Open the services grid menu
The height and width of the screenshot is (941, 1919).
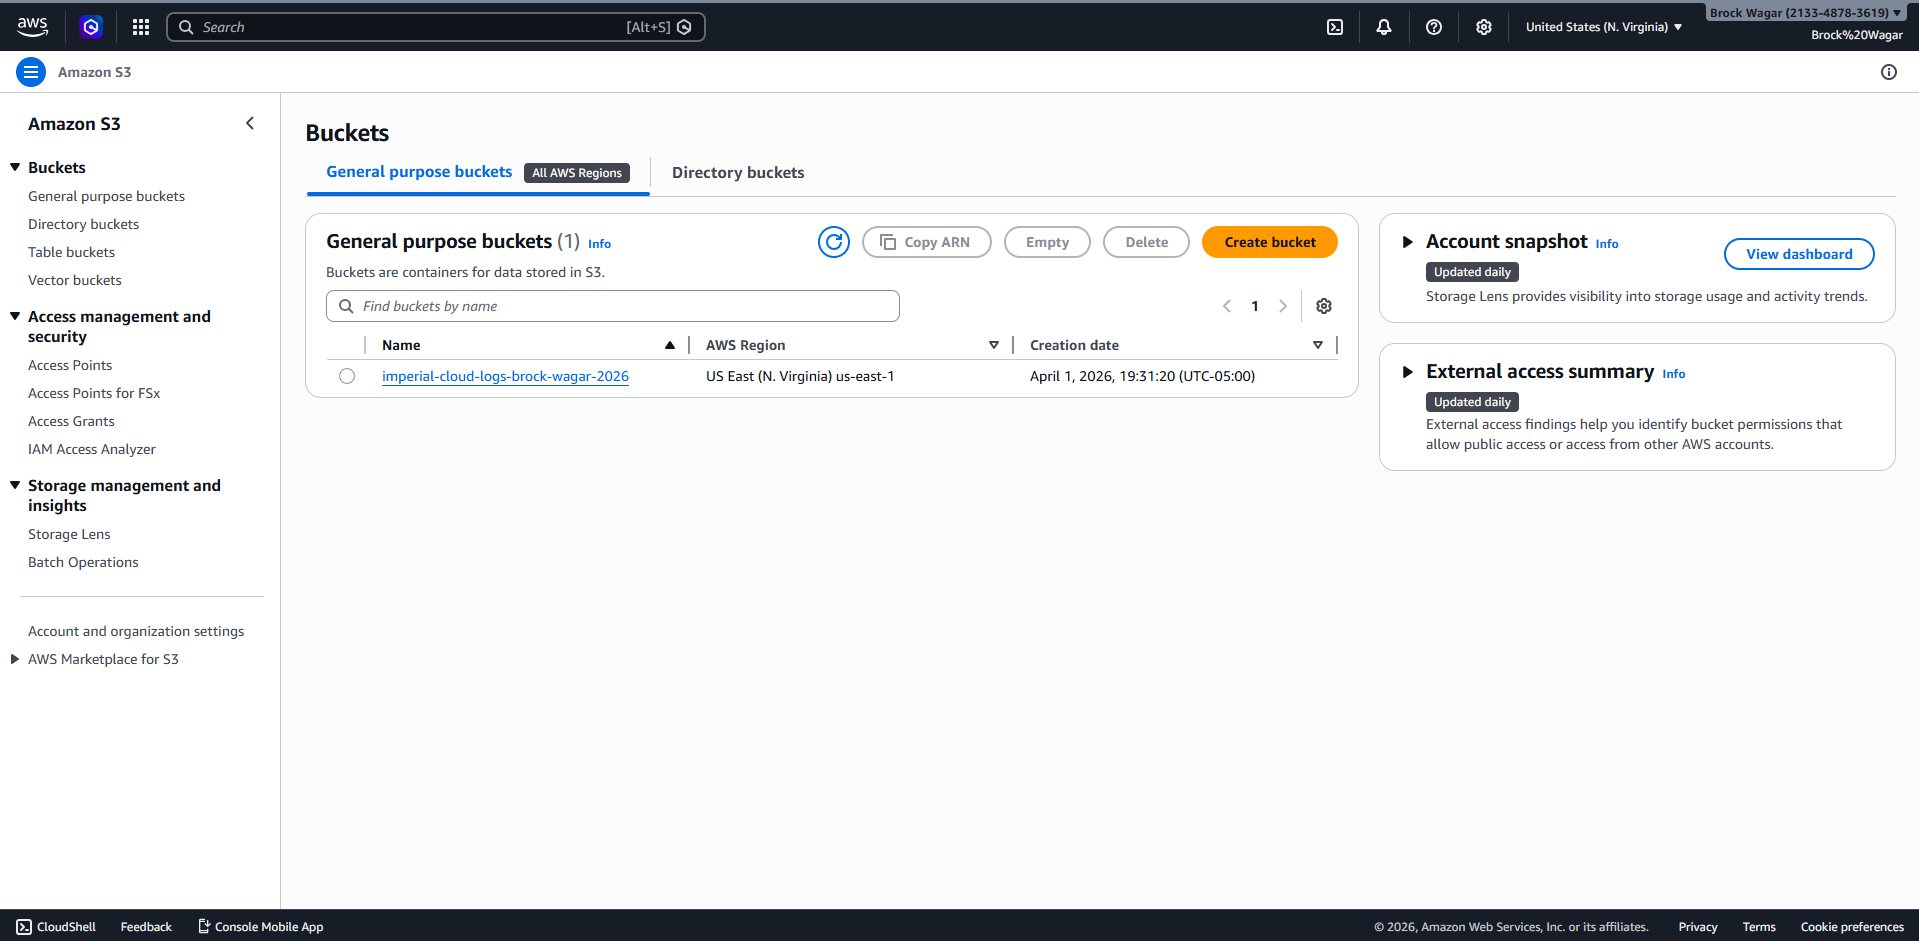(141, 27)
